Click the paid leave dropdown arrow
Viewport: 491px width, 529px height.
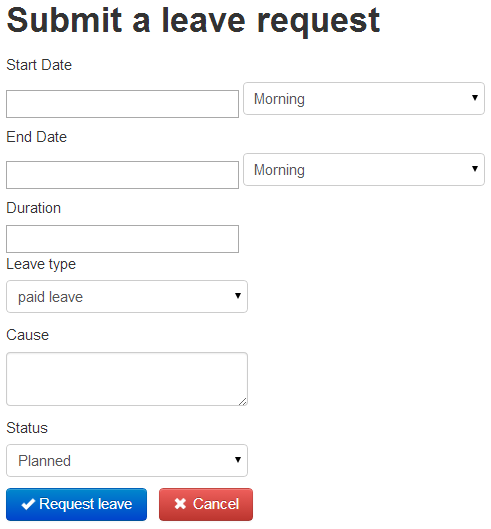click(238, 296)
